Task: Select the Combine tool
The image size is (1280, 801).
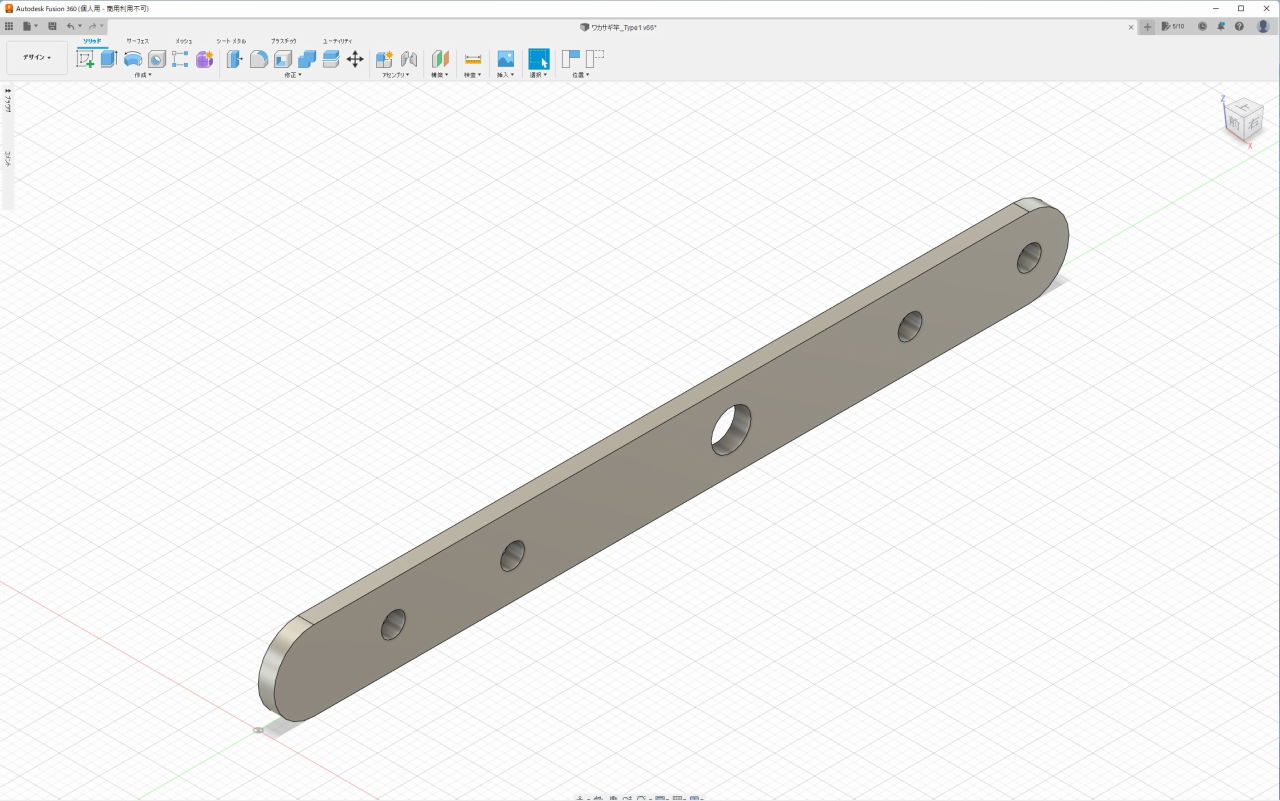Action: [x=307, y=59]
